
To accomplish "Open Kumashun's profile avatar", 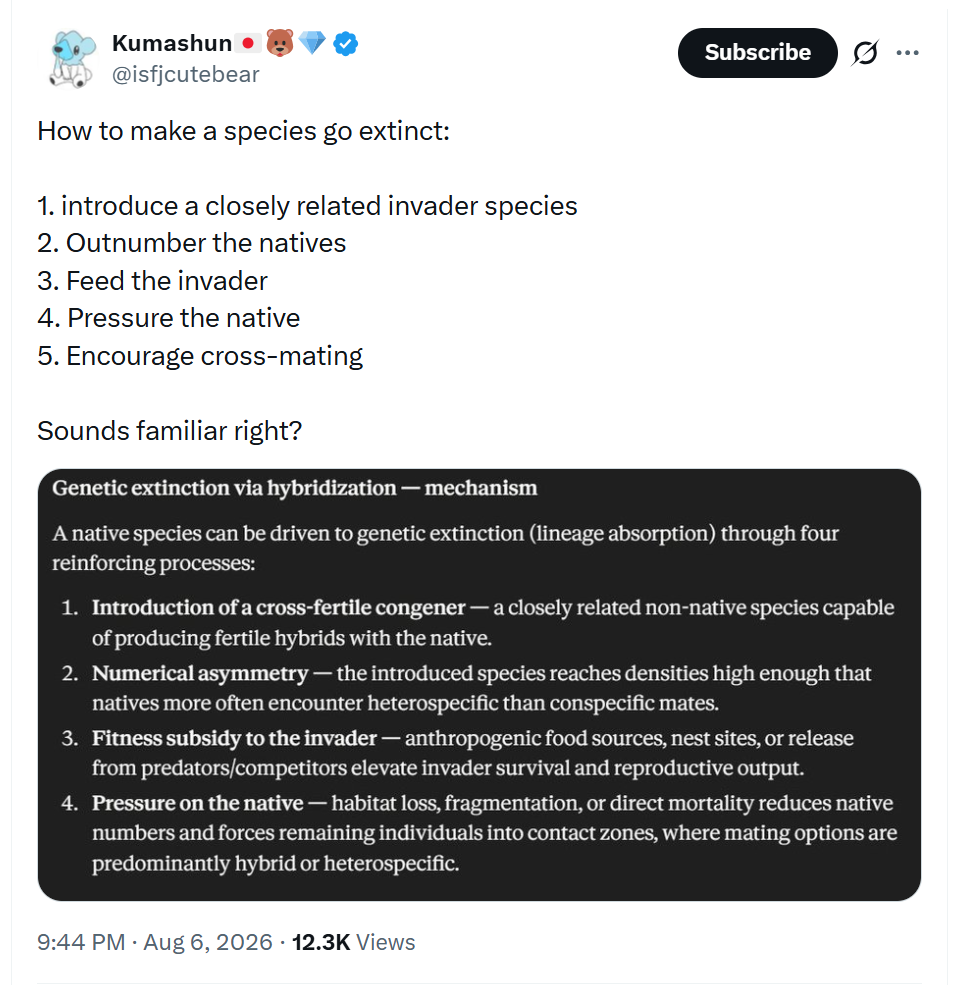I will click(72, 59).
